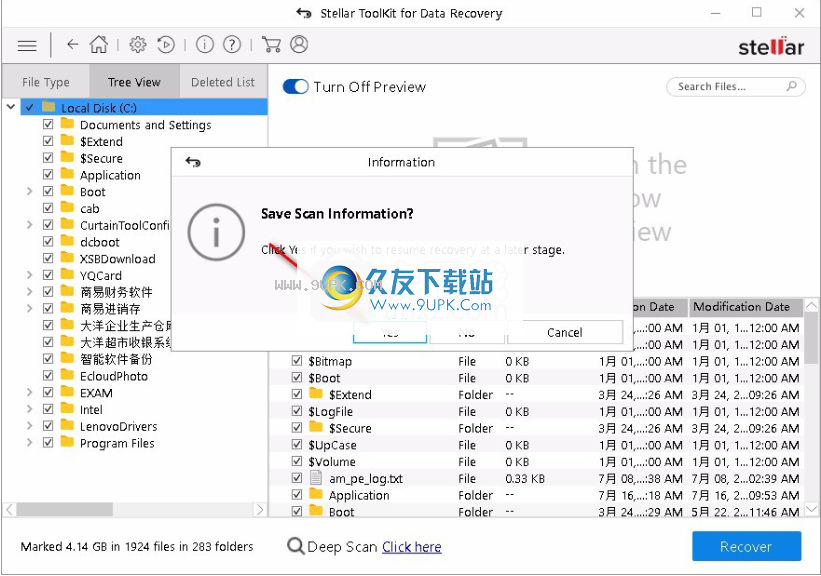Go back using the arrow icon
Screen dimensions: 821x576
point(72,45)
